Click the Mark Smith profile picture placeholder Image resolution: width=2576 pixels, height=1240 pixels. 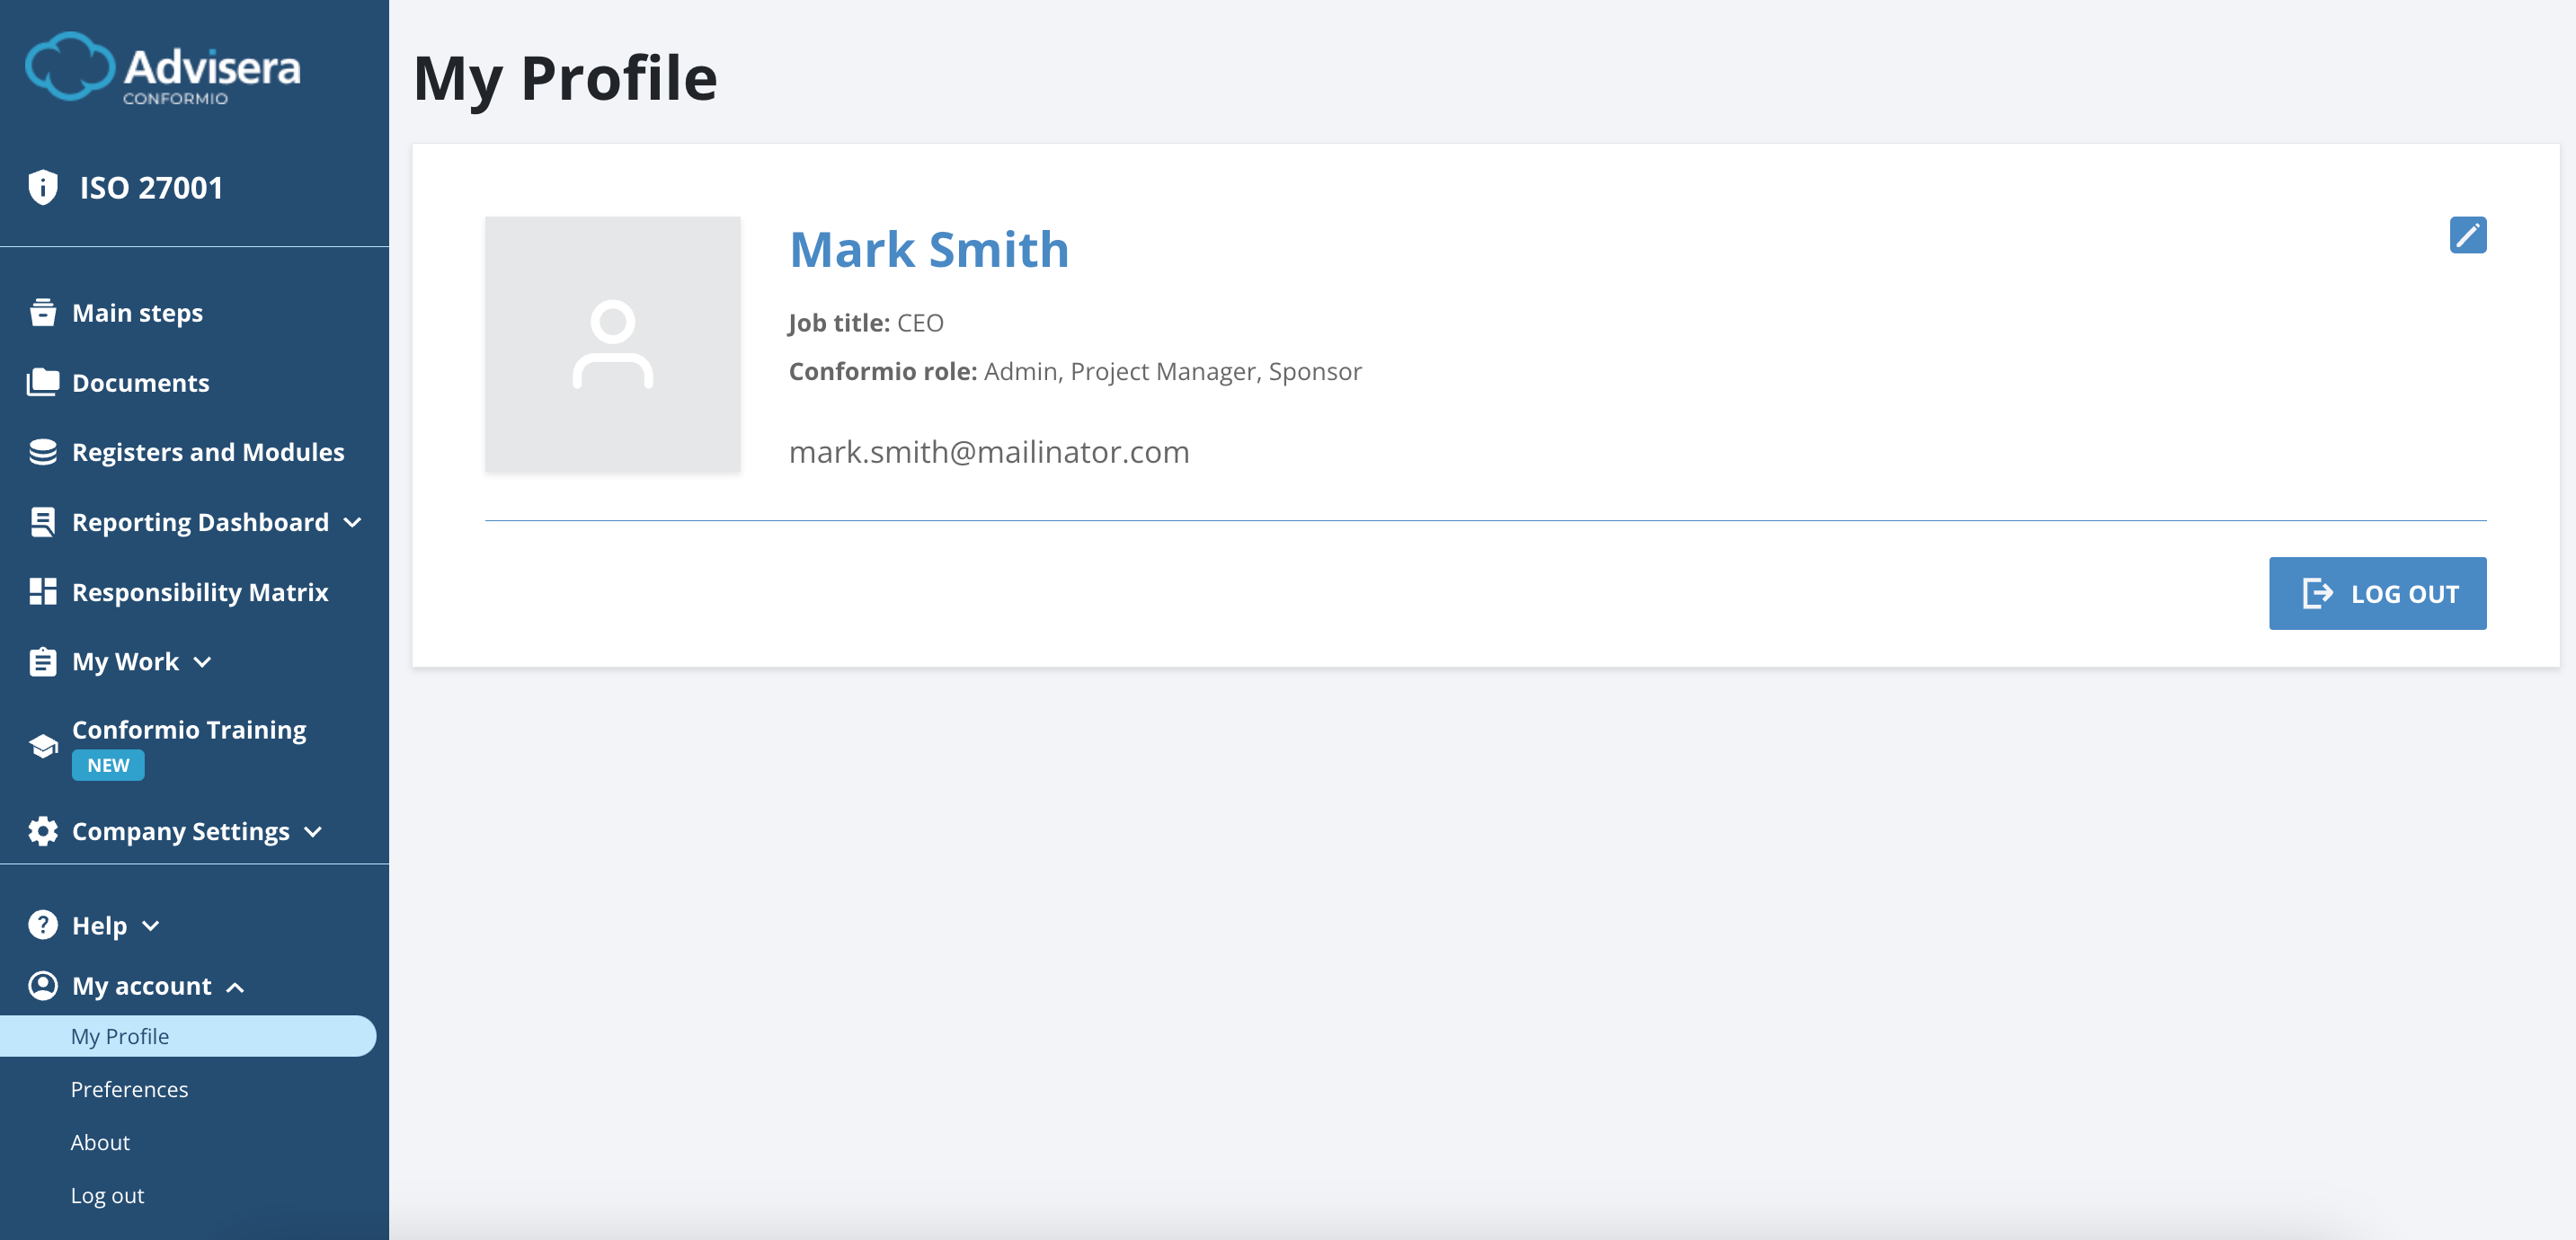tap(612, 345)
